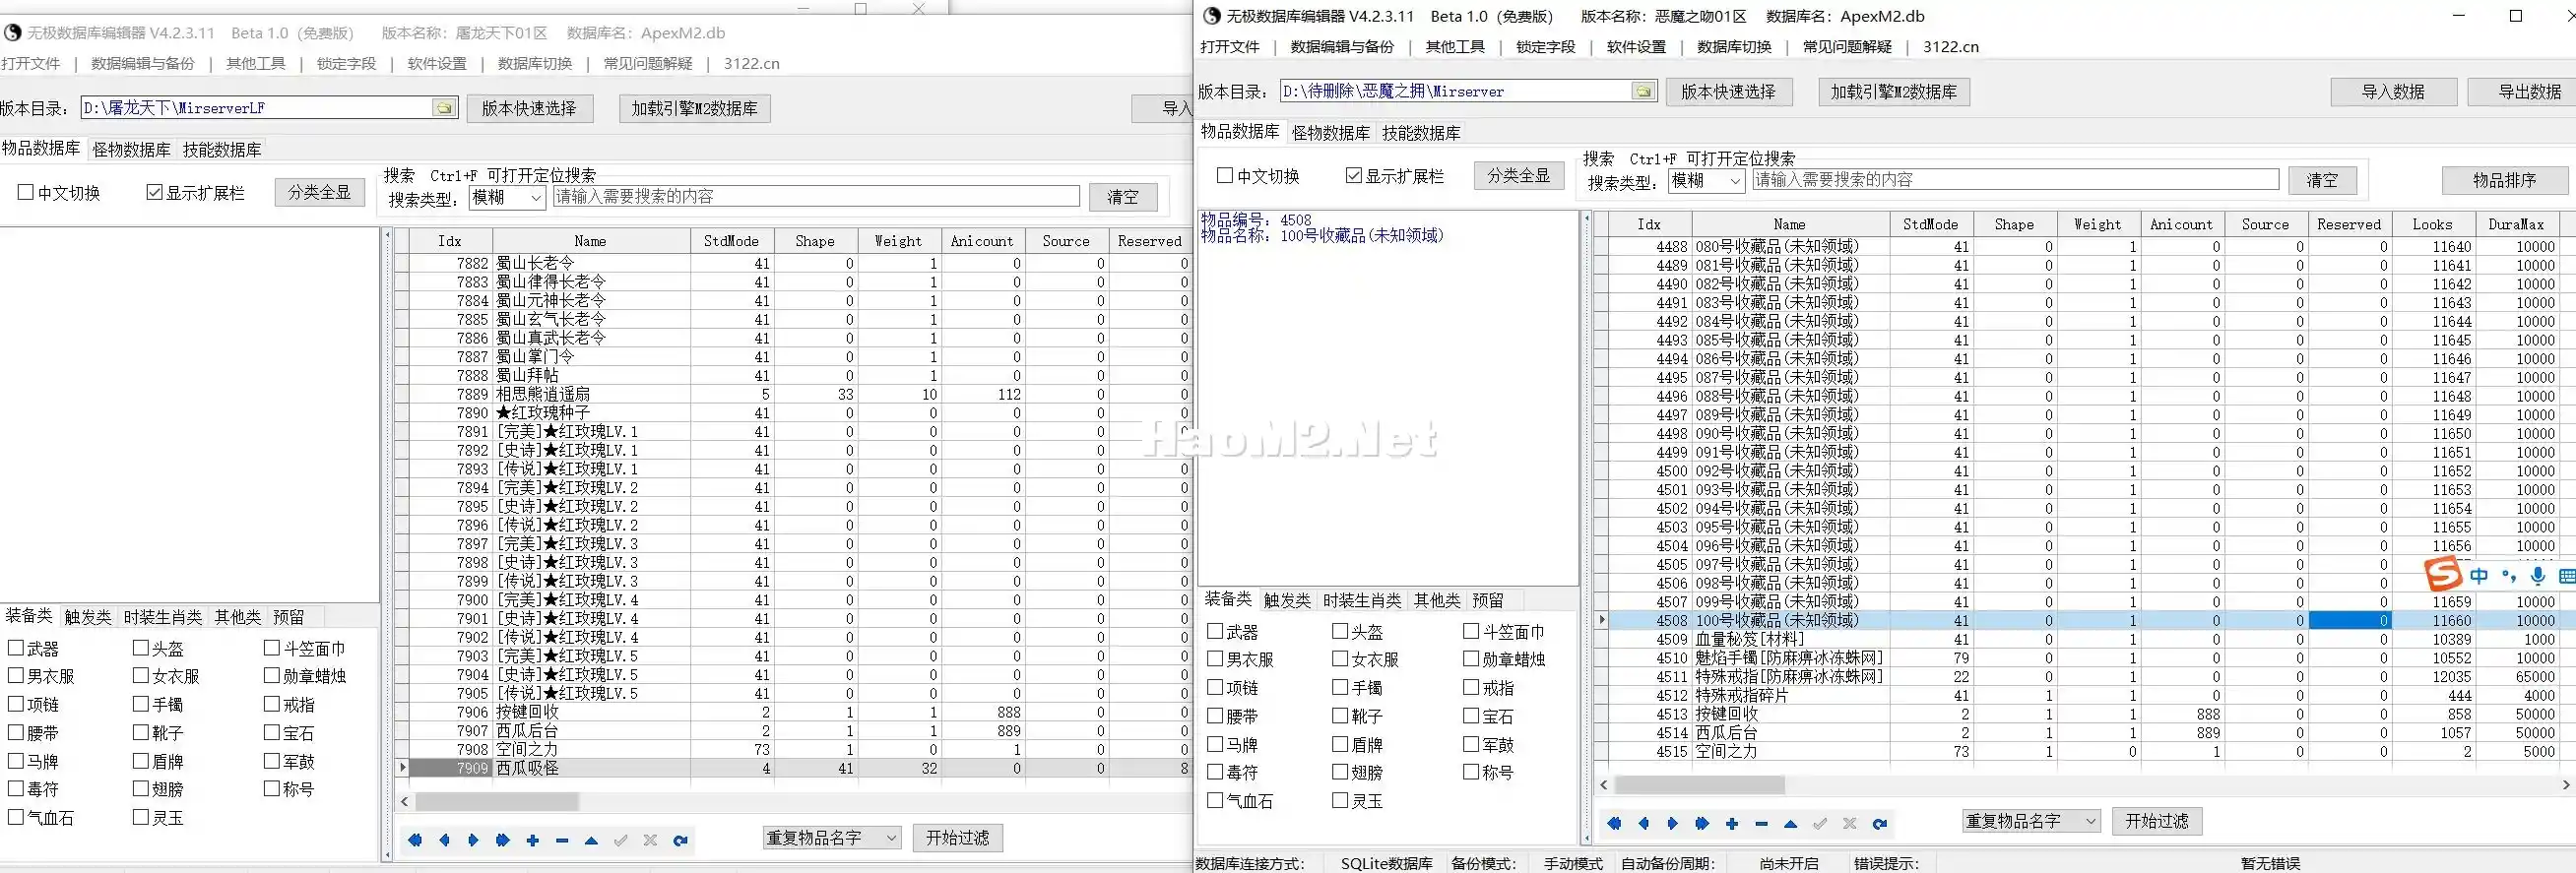Click 版本快速选择 in the left window
Image resolution: width=2576 pixels, height=873 pixels.
click(x=529, y=108)
